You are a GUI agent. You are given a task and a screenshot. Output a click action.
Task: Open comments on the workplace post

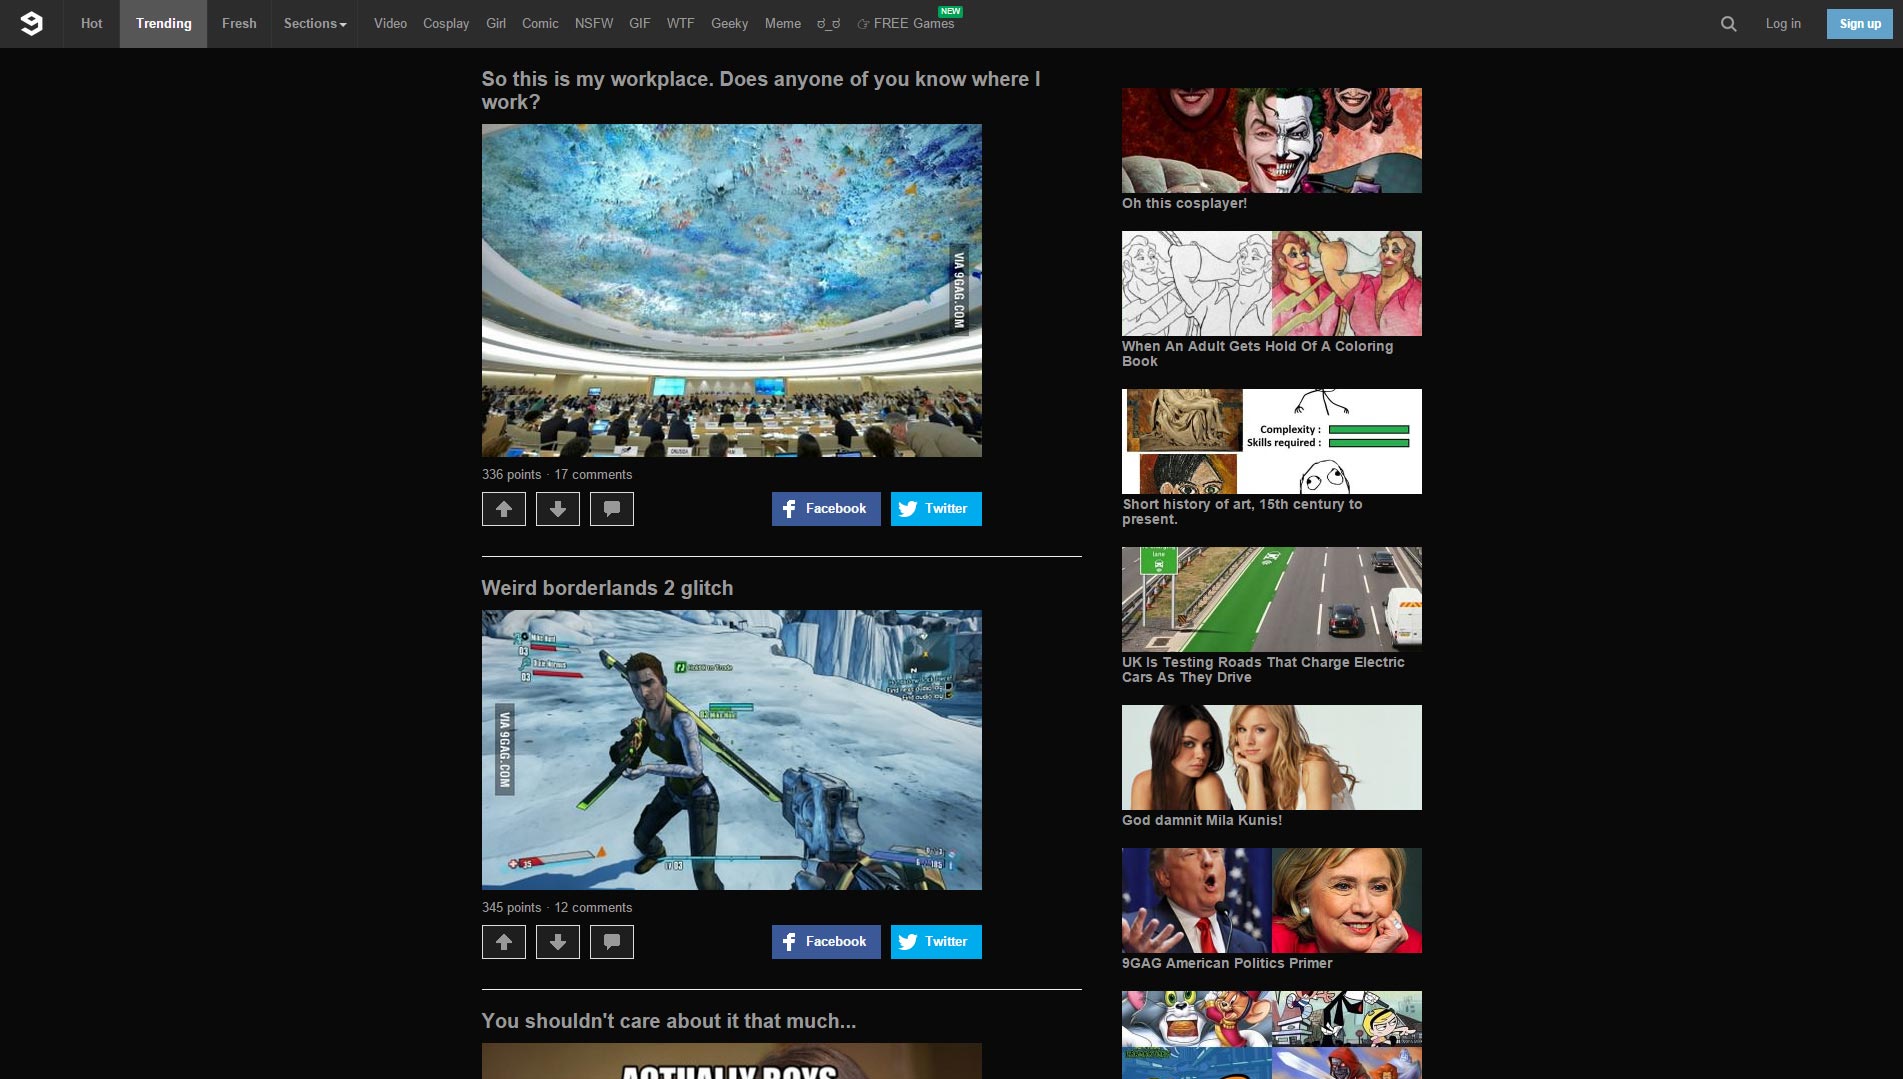click(x=612, y=509)
